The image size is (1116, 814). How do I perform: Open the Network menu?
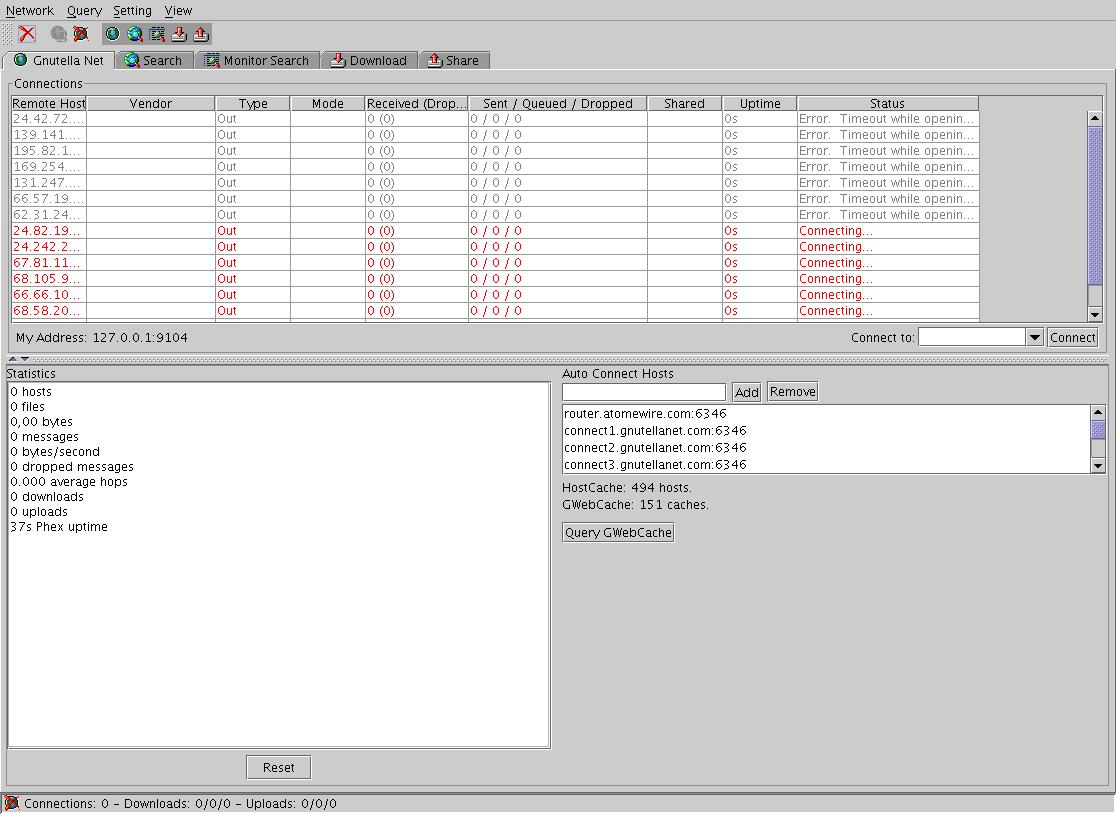[29, 11]
